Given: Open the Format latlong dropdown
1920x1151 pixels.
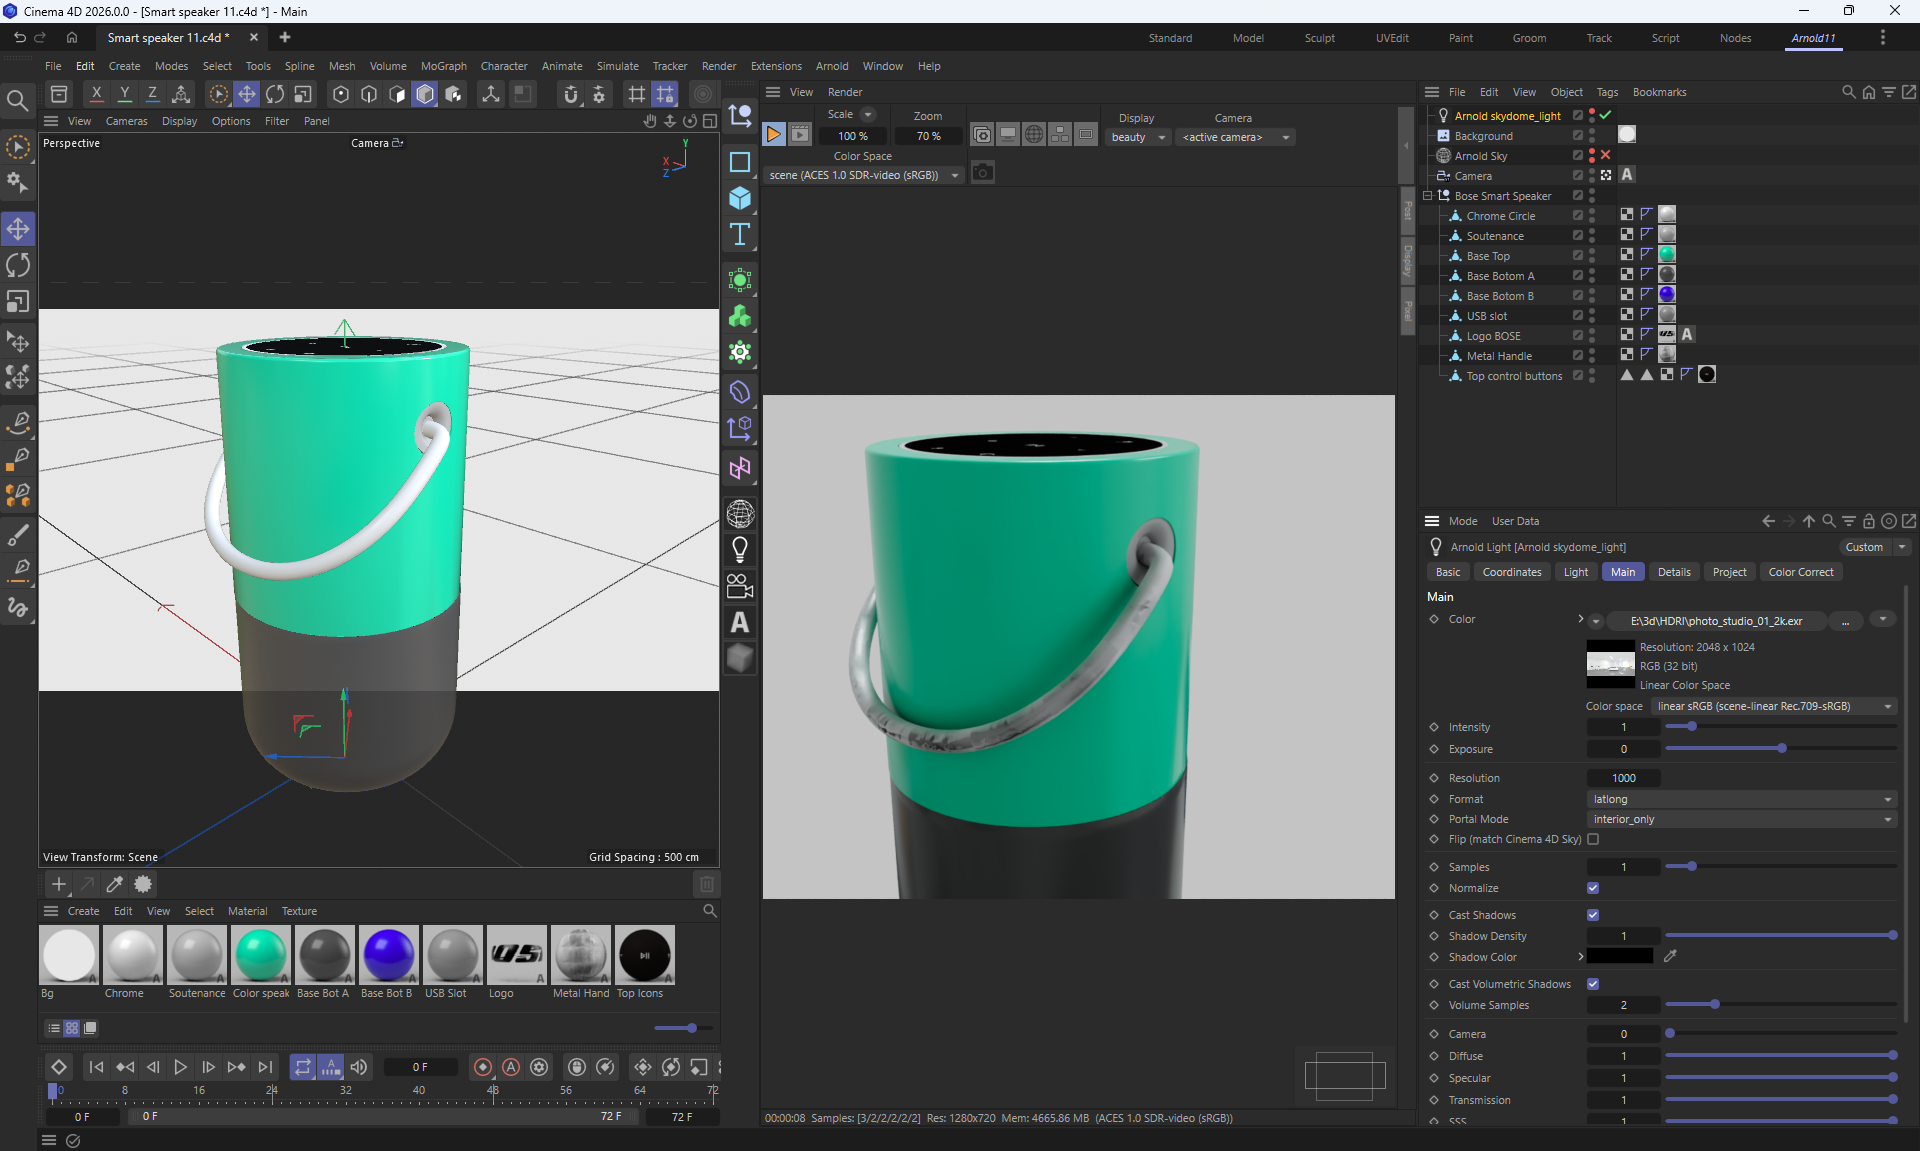Looking at the screenshot, I should pos(1741,799).
